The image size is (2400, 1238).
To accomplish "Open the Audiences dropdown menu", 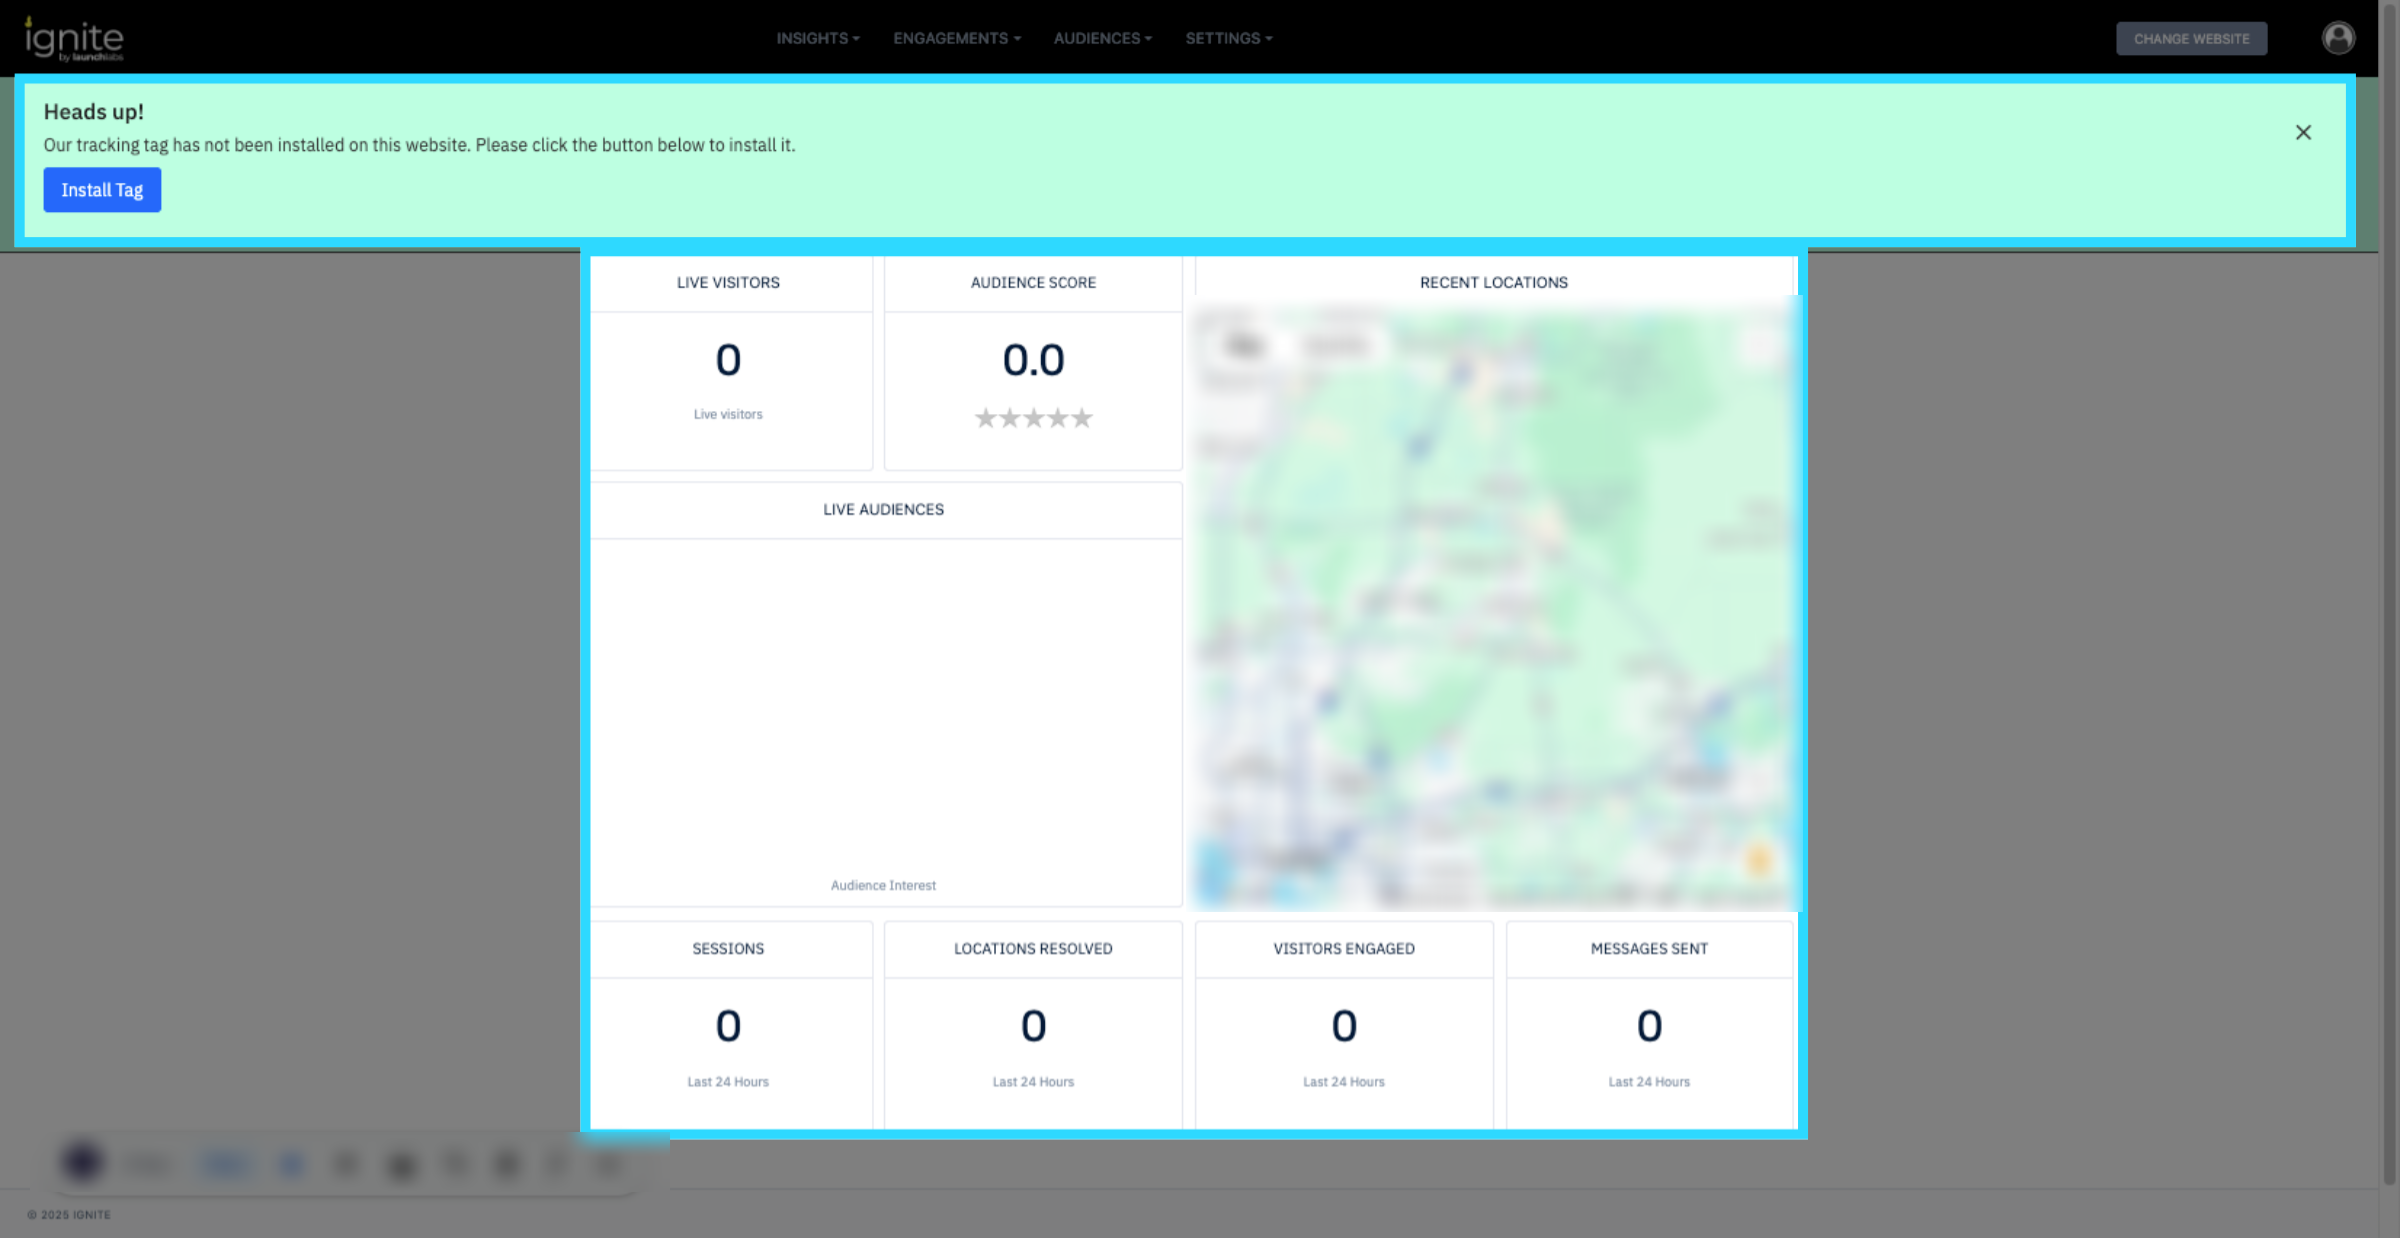I will 1102,38.
